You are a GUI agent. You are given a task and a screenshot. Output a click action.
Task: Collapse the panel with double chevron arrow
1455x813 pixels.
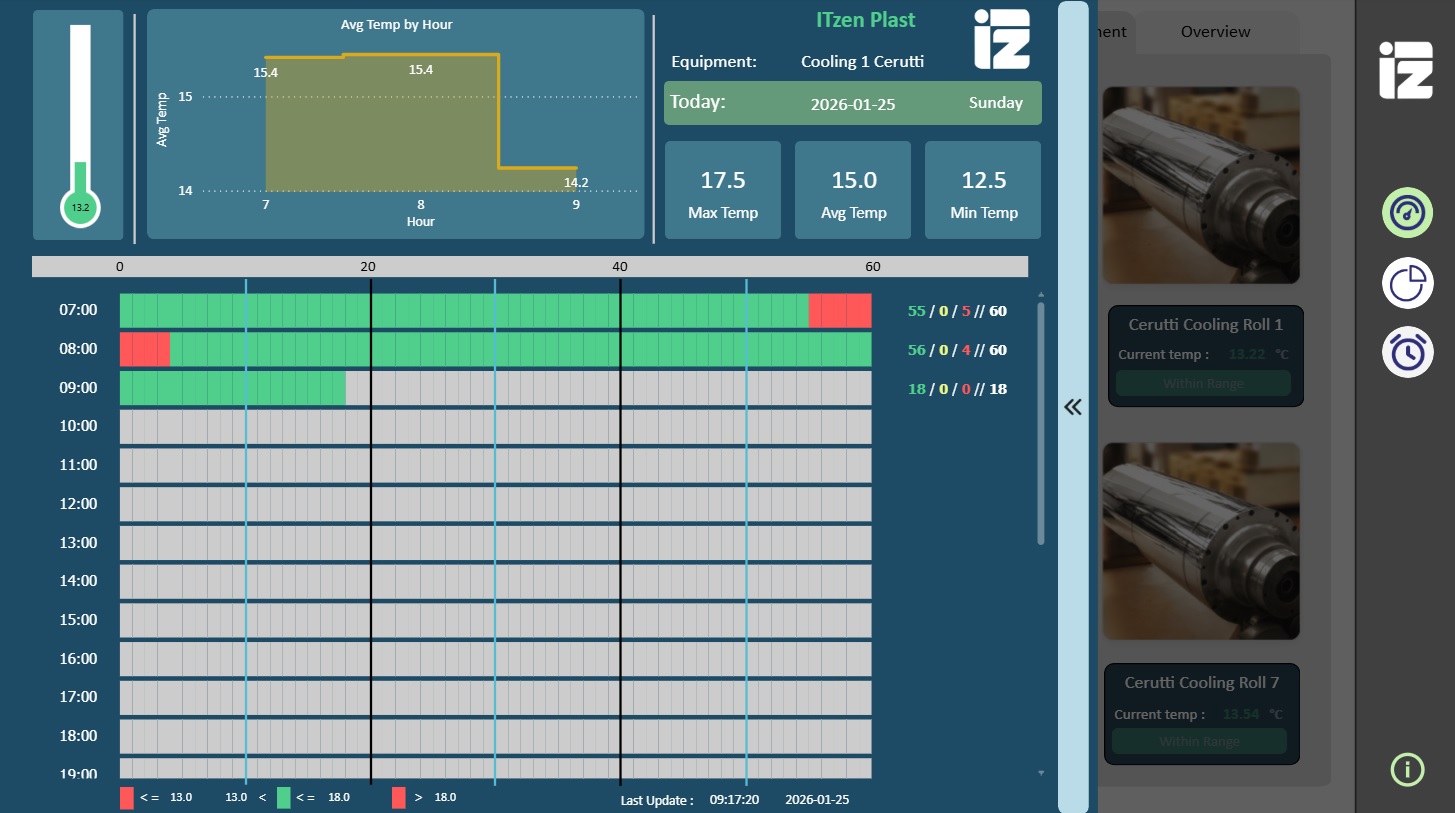pos(1073,407)
